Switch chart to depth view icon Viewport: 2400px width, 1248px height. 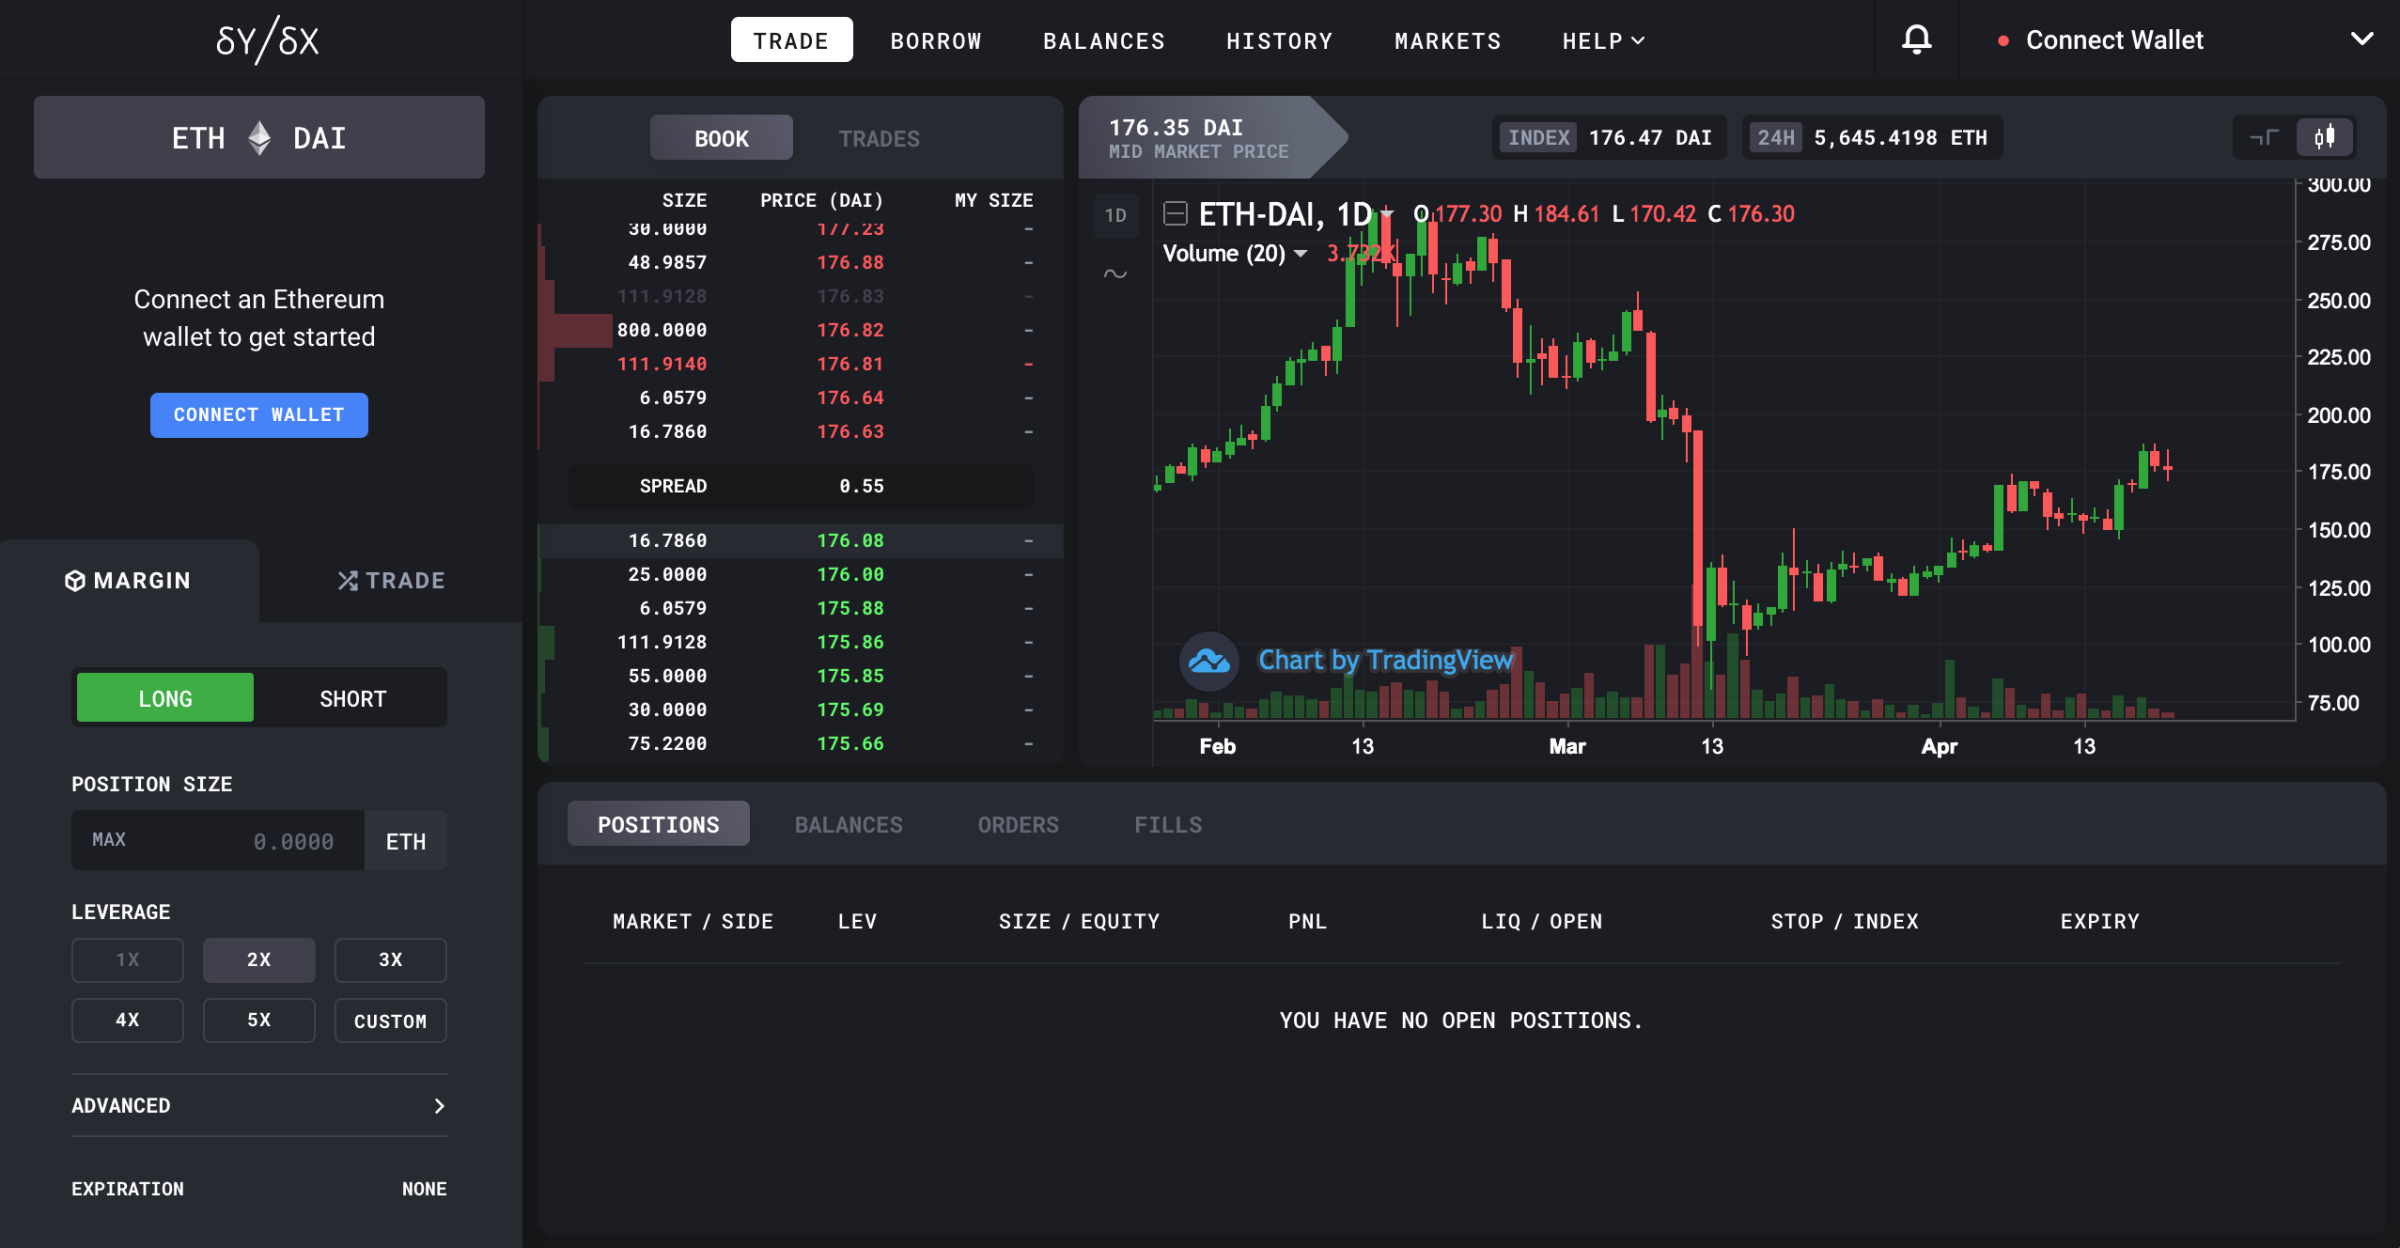click(2263, 137)
